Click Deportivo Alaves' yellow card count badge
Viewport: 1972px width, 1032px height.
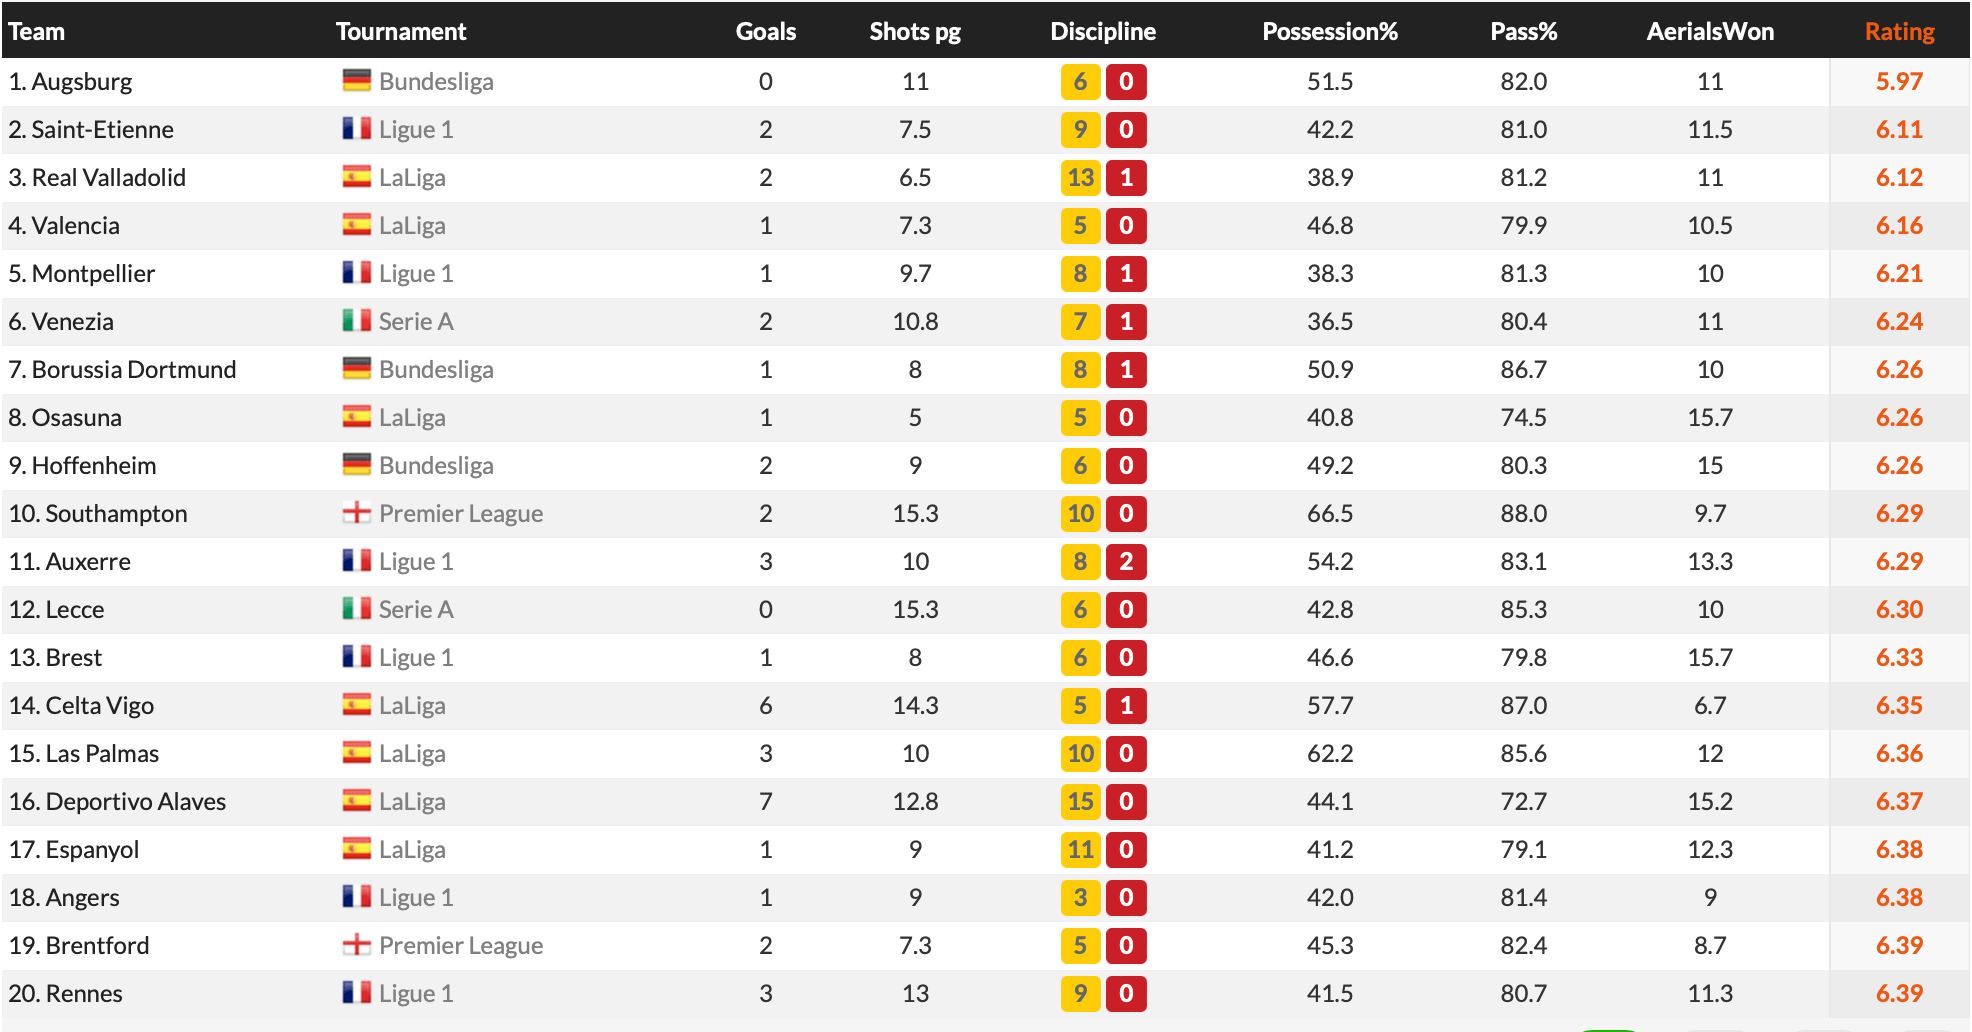[1080, 802]
